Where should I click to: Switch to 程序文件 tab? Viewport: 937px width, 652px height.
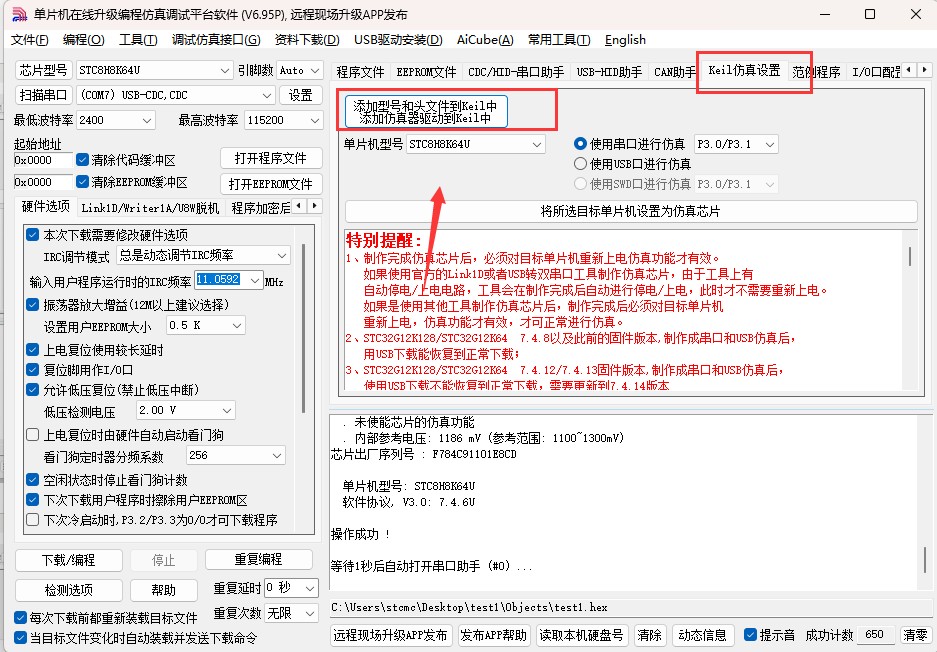360,72
